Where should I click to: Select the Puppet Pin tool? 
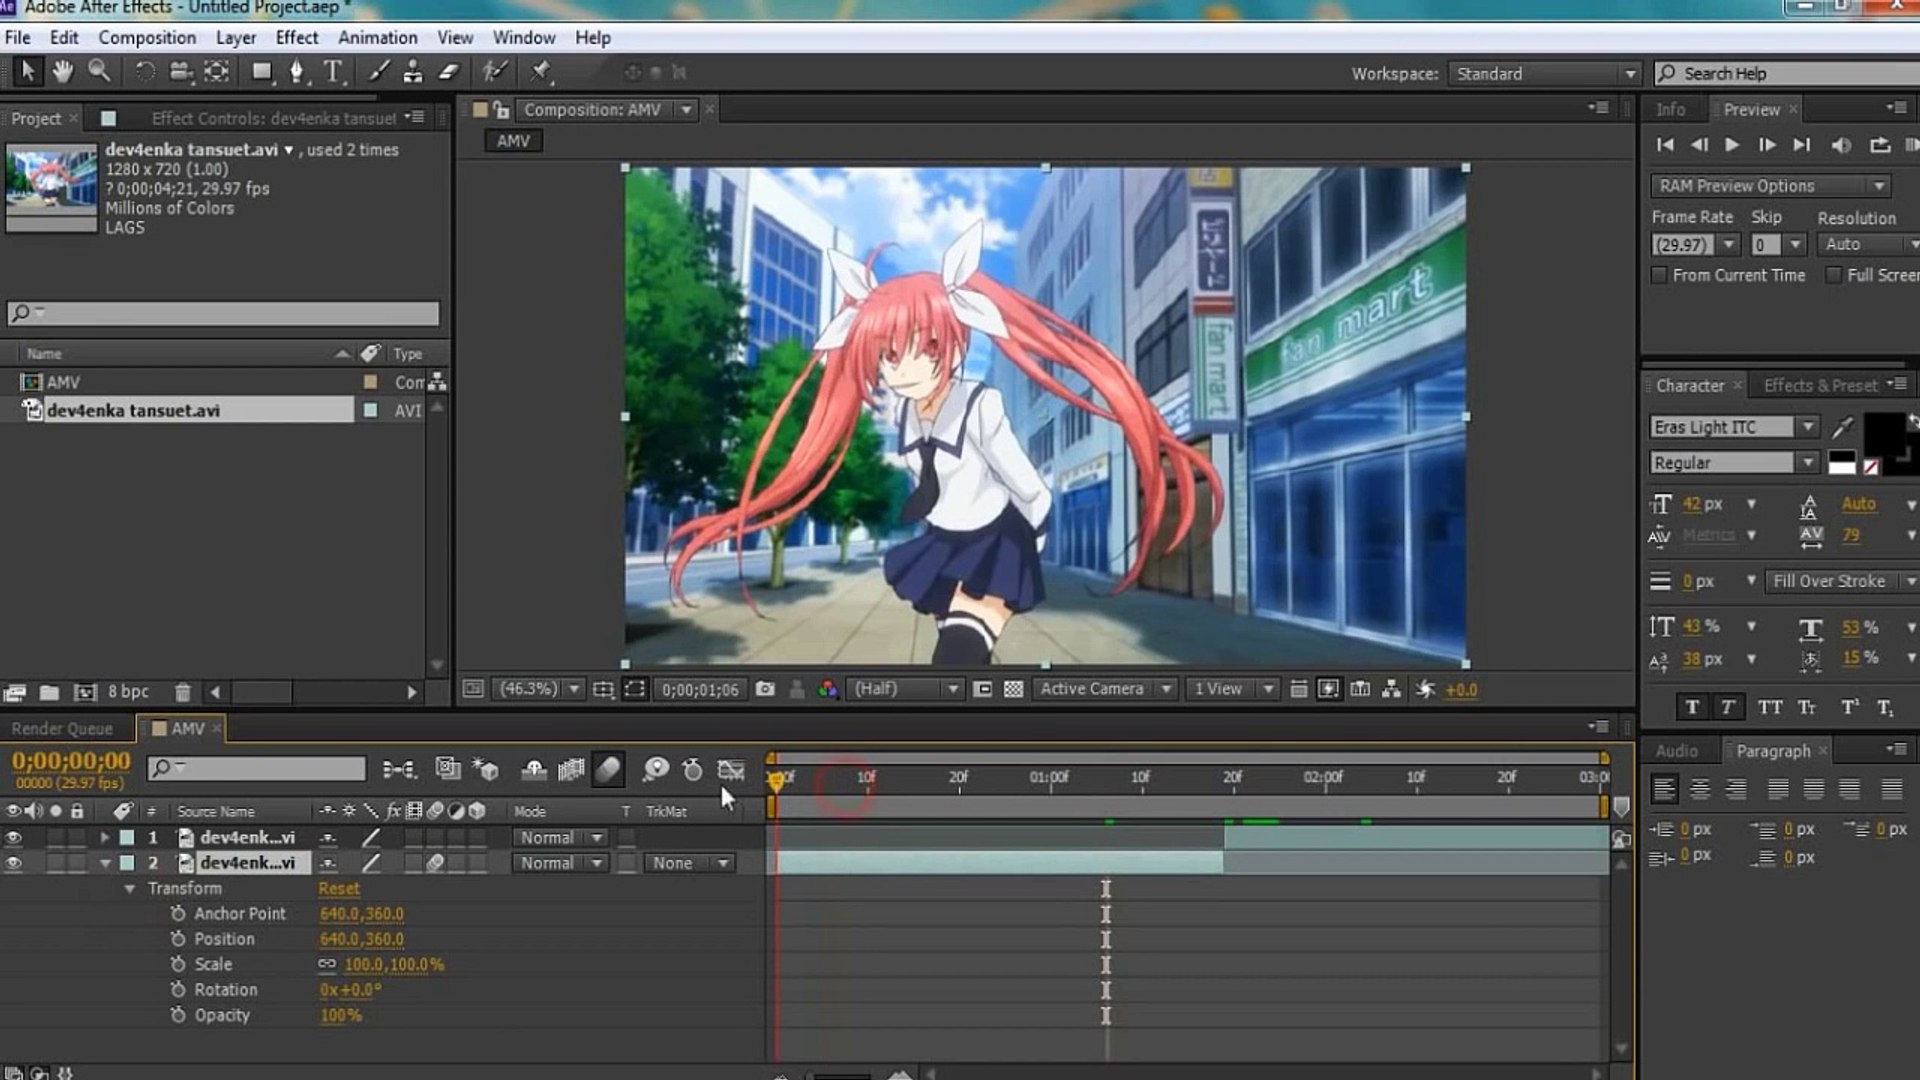coord(540,71)
